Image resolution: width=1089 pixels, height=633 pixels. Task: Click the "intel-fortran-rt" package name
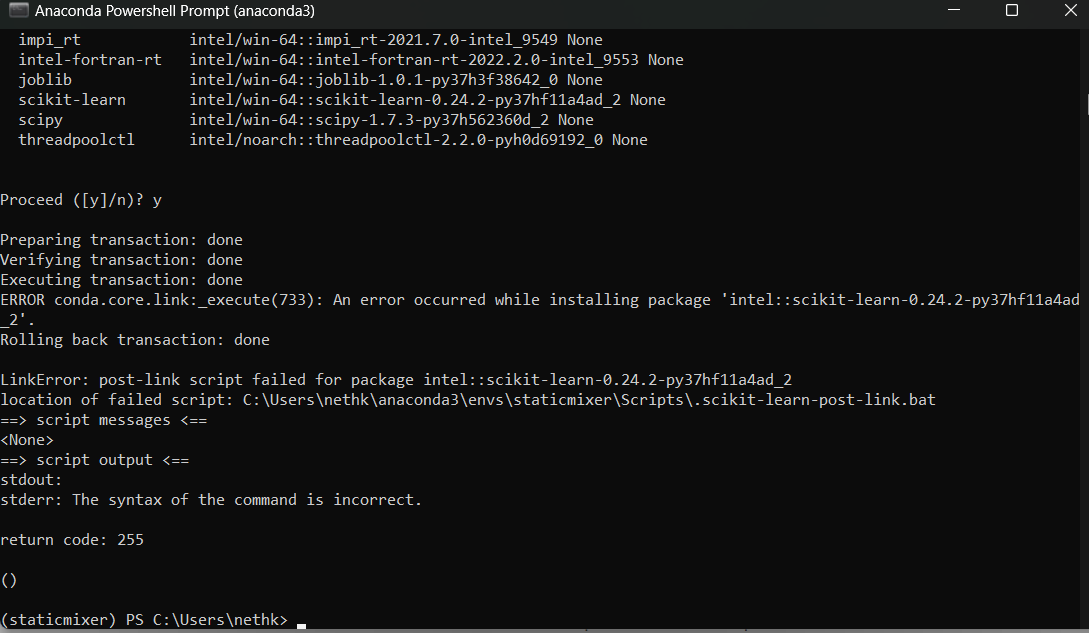point(90,60)
